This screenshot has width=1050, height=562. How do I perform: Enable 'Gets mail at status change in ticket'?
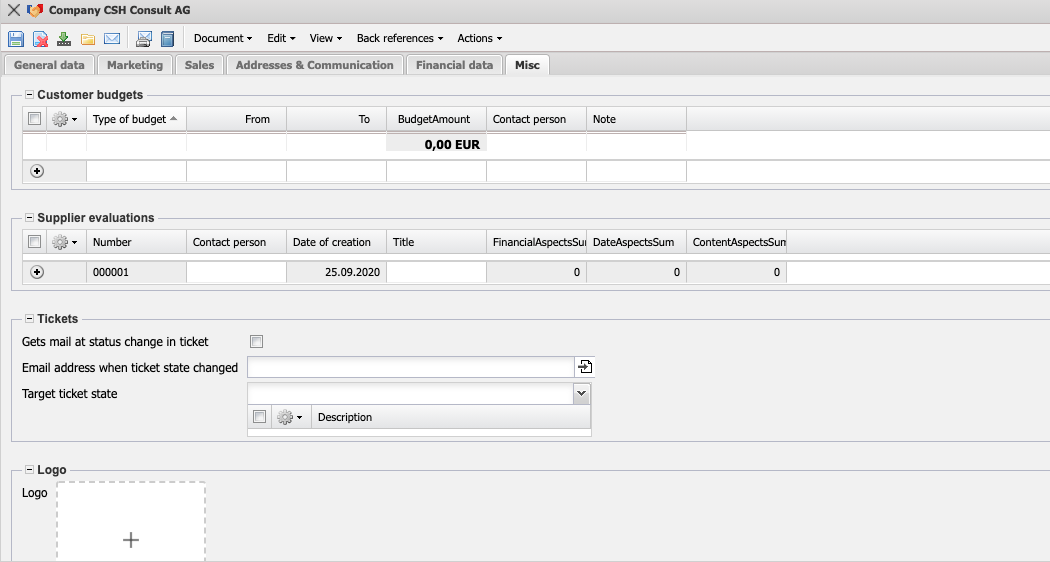(256, 342)
